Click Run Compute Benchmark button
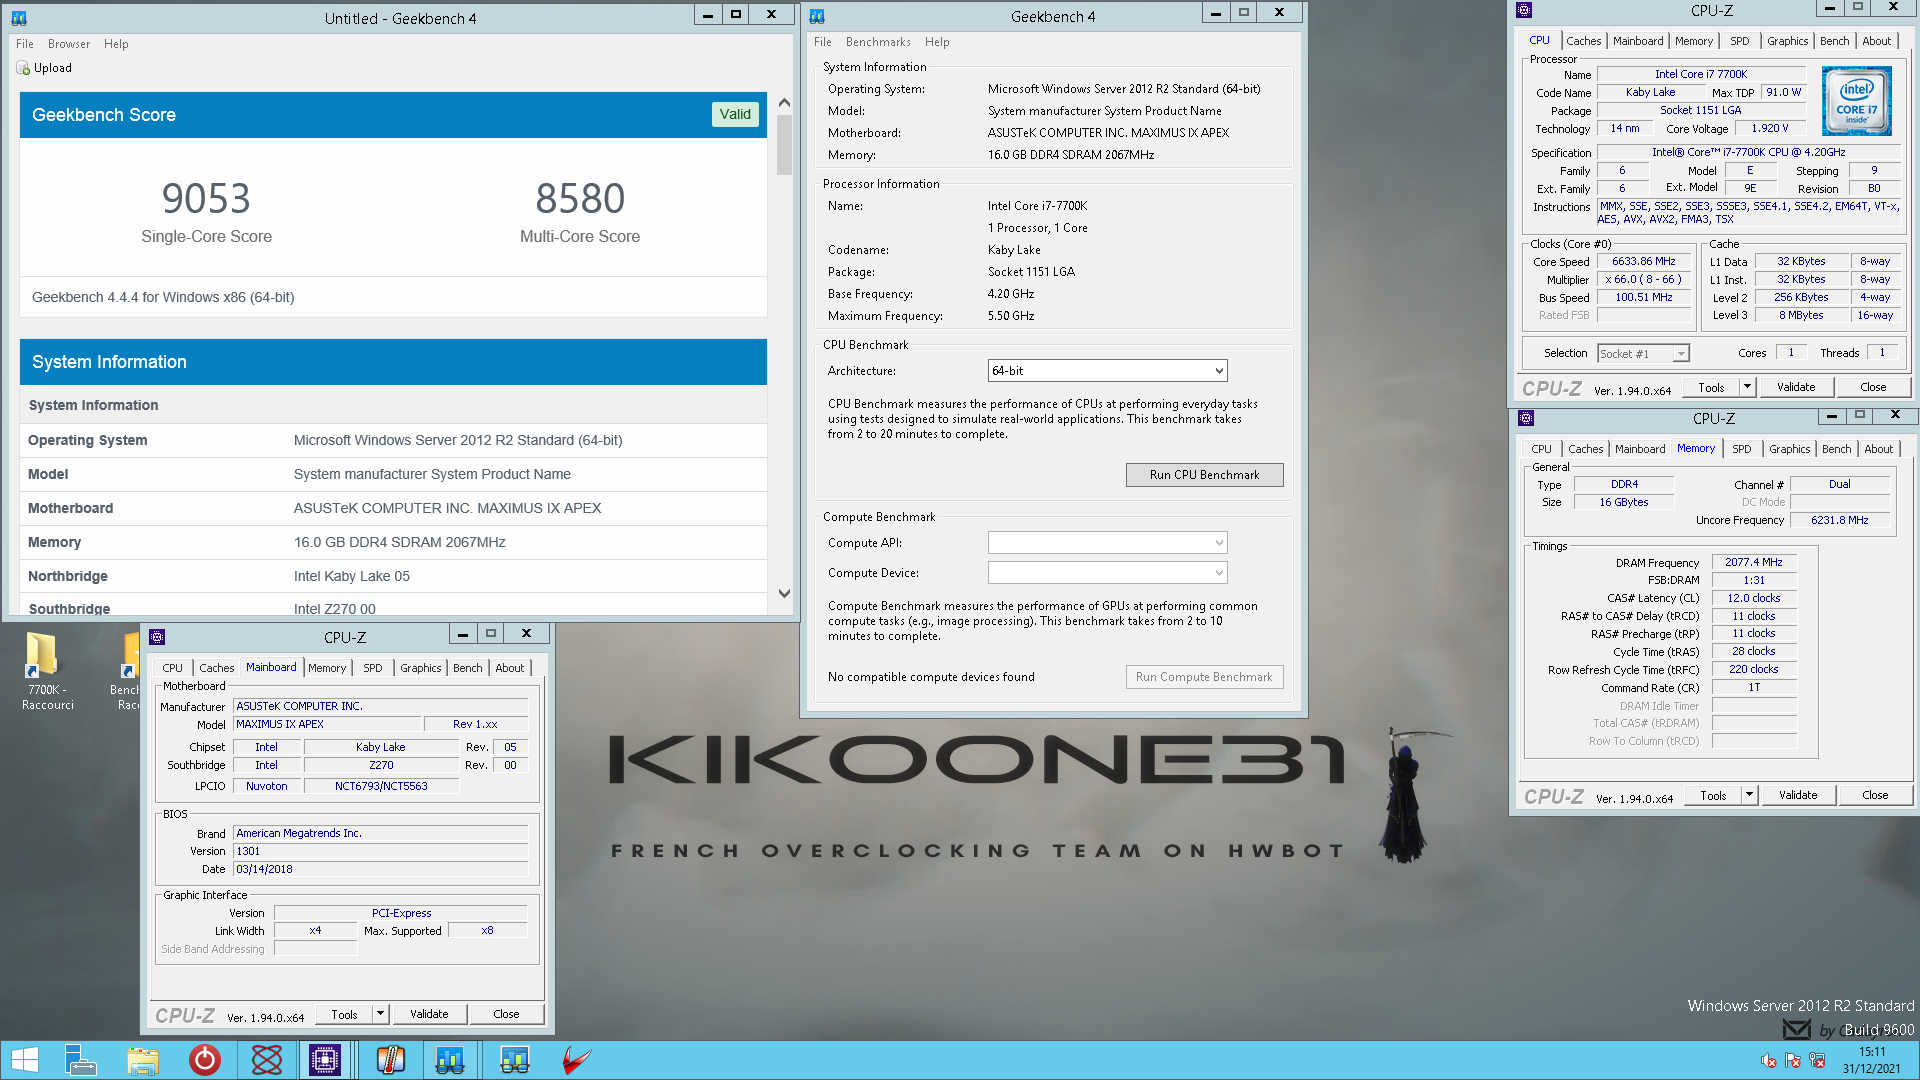Screen dimensions: 1920x1080 (1204, 677)
